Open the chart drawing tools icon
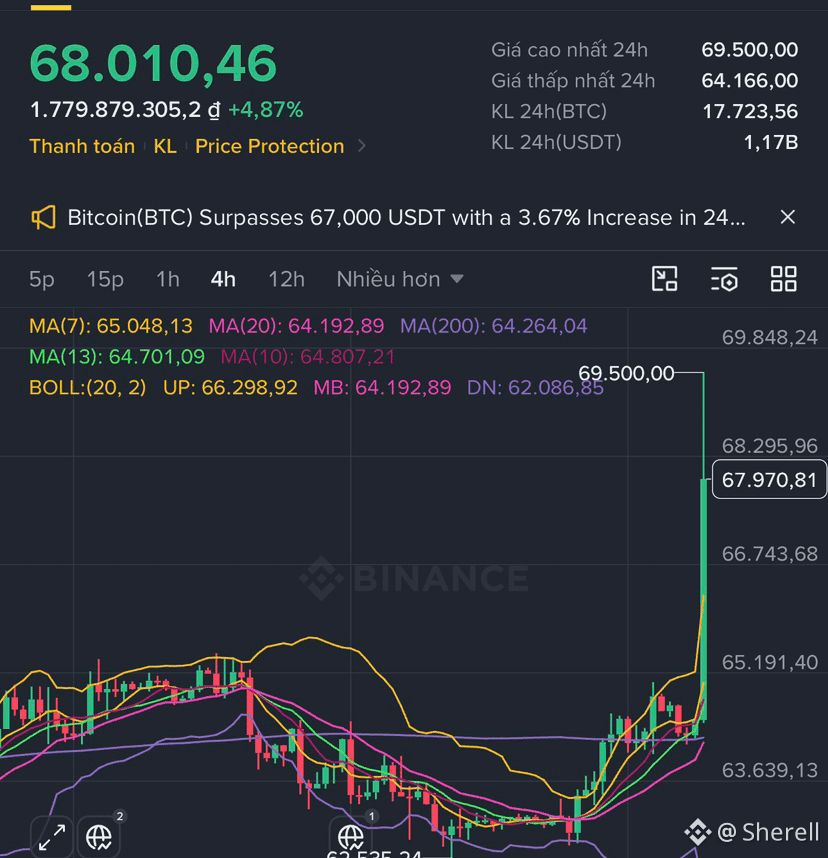 [x=664, y=279]
